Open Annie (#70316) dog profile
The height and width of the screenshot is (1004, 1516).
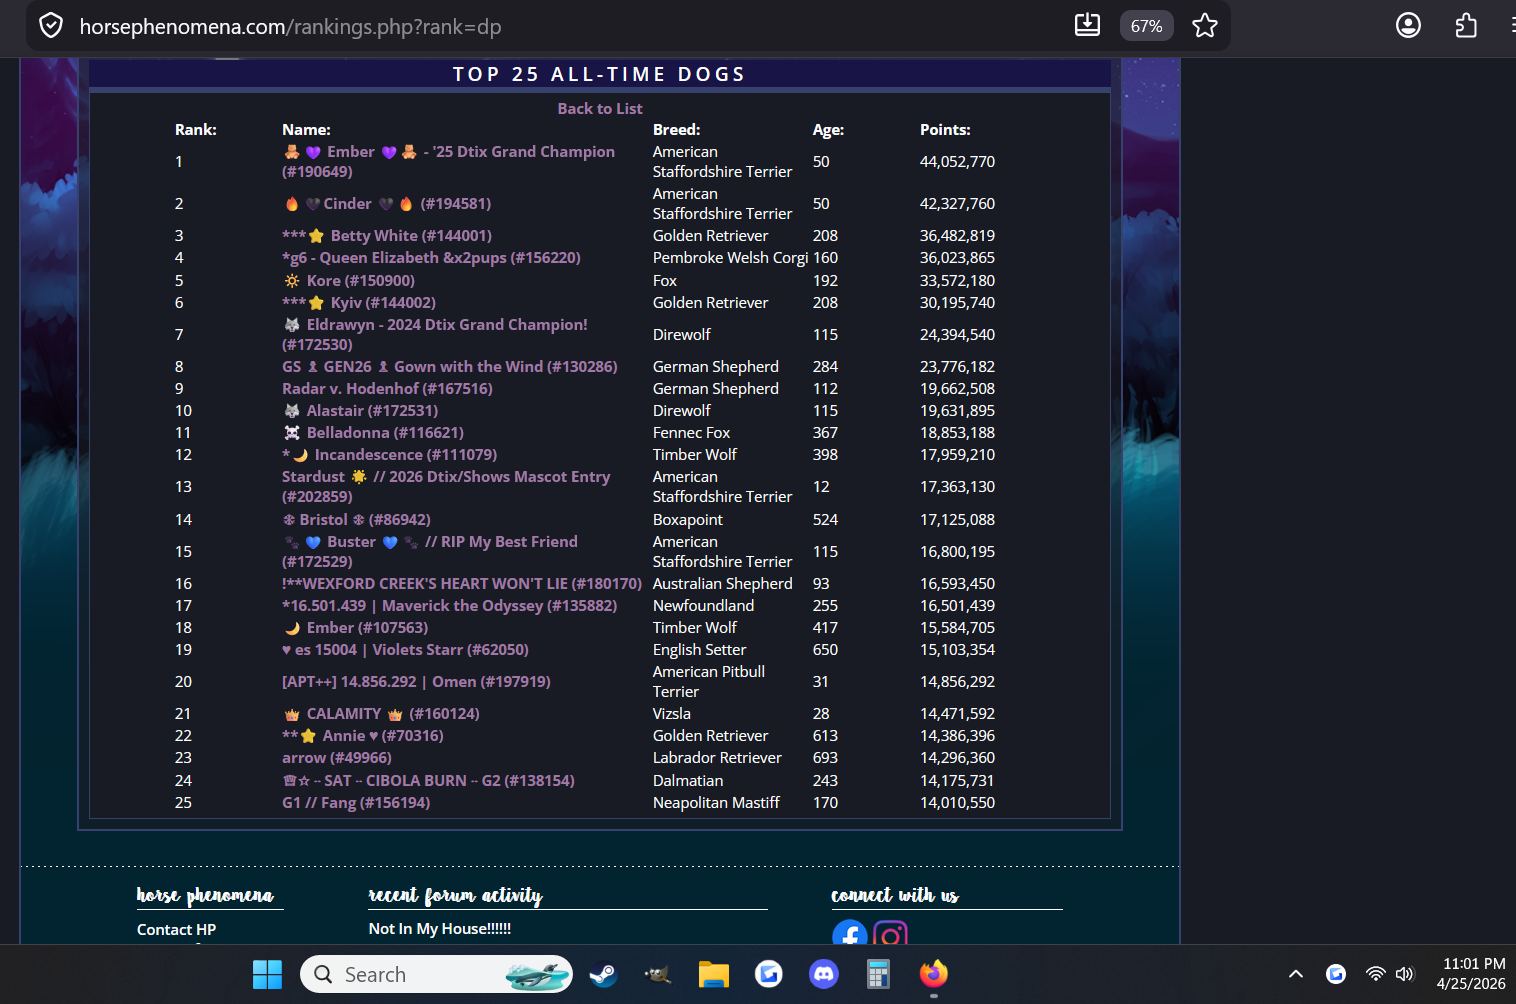(363, 736)
